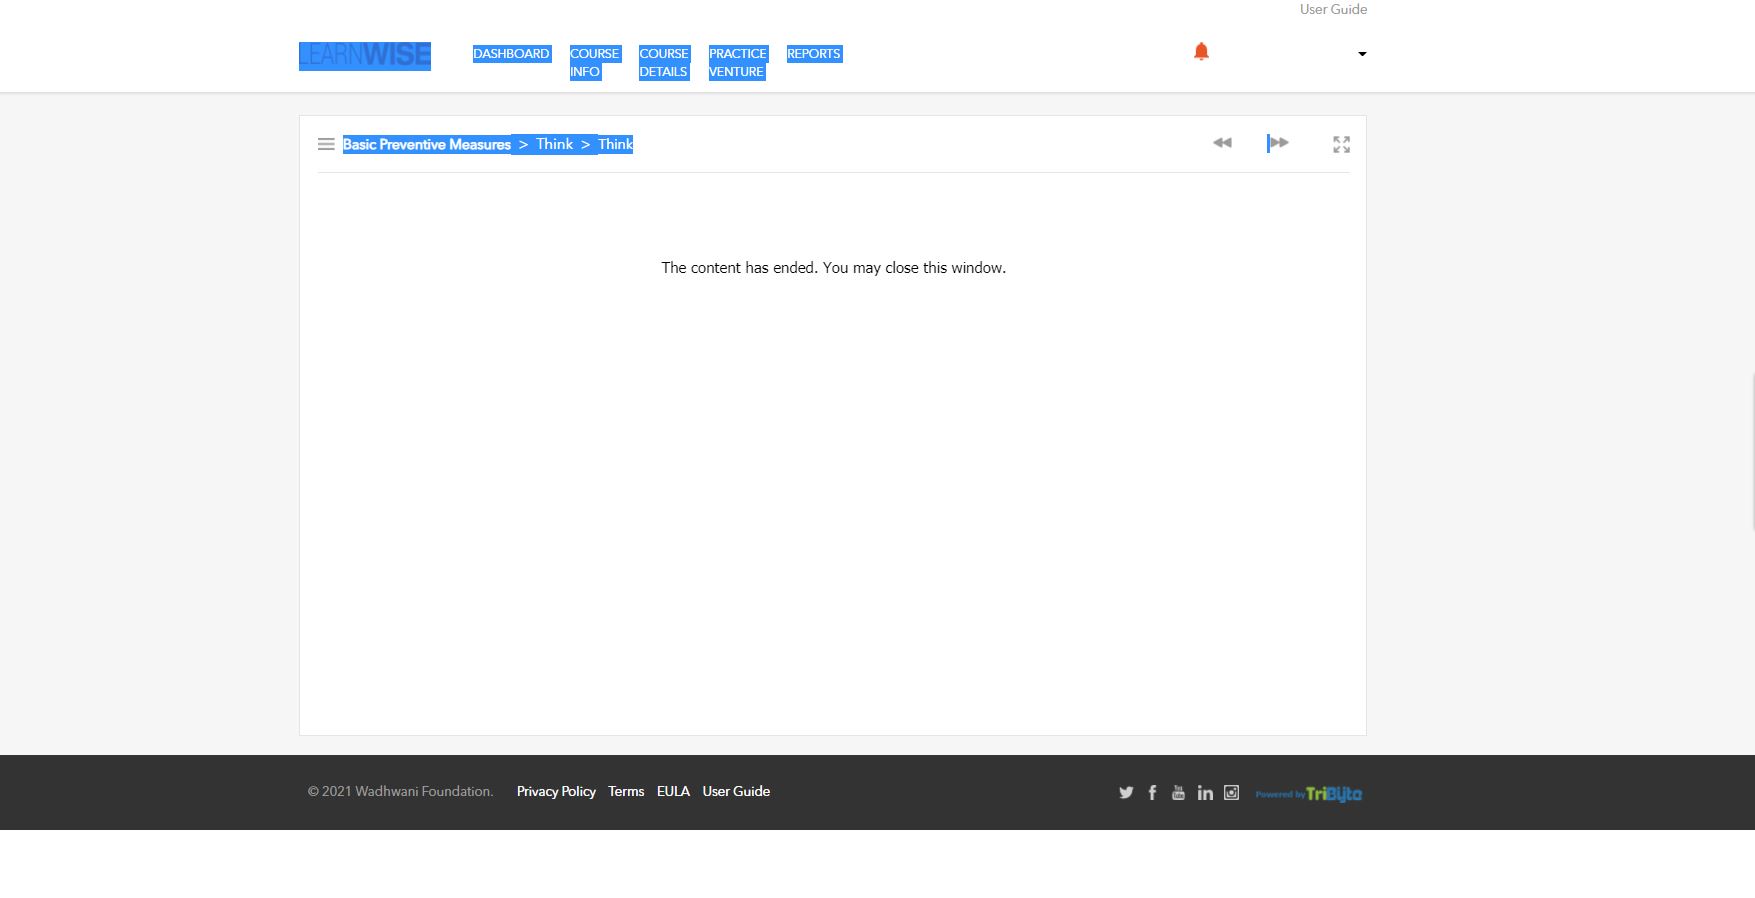Select Course Details in navigation

tap(664, 62)
